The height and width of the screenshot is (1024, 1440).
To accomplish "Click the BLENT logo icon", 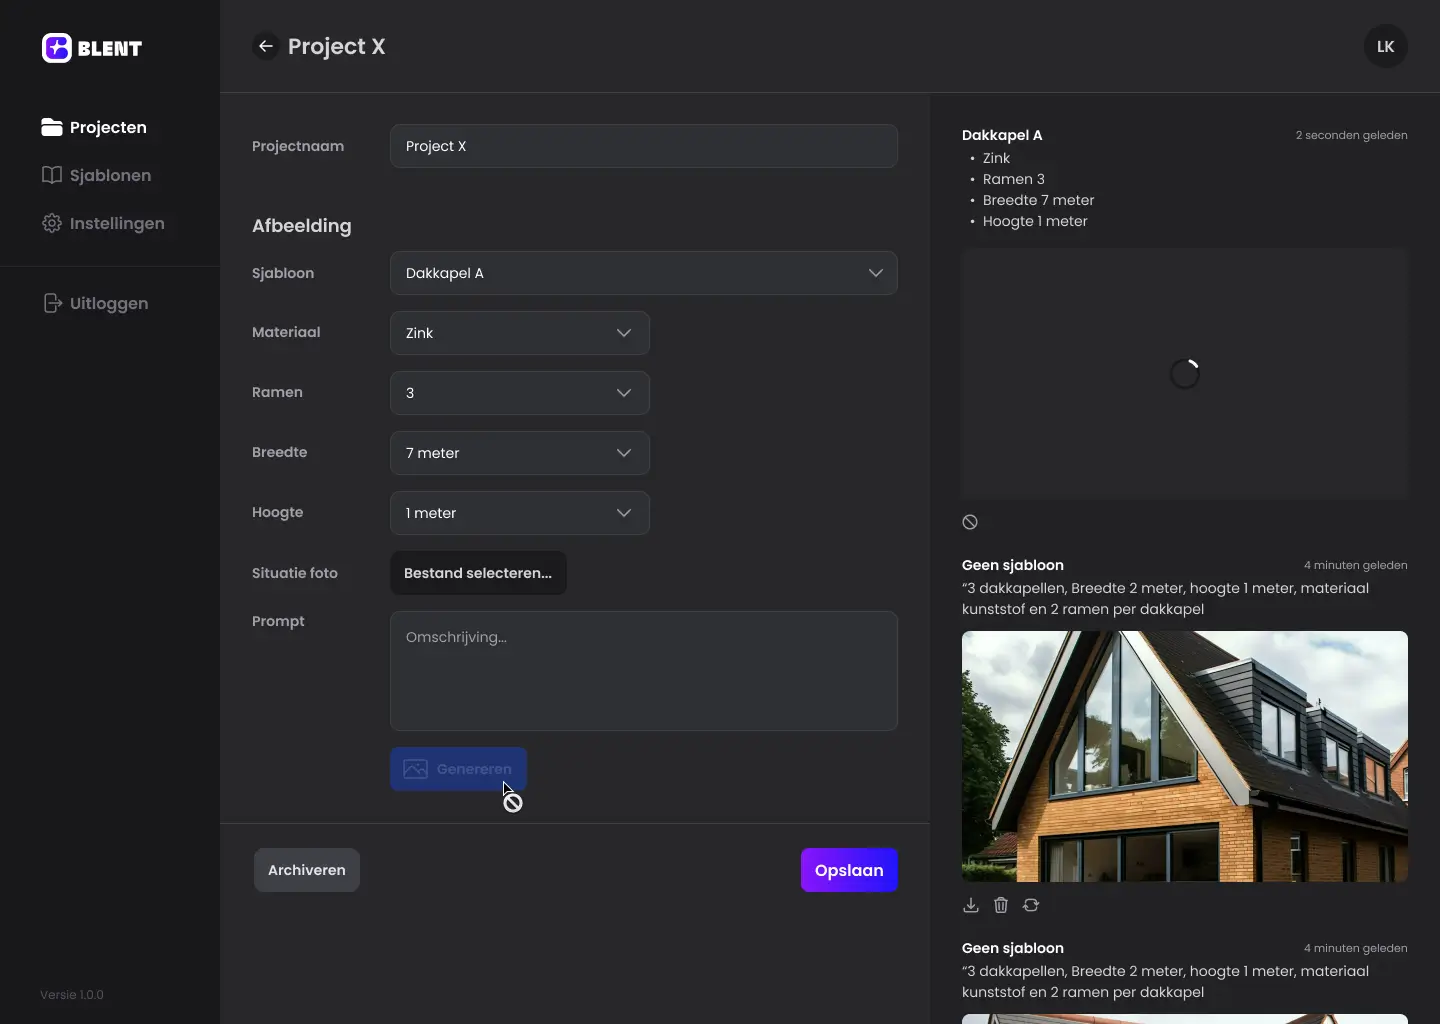I will tap(57, 48).
